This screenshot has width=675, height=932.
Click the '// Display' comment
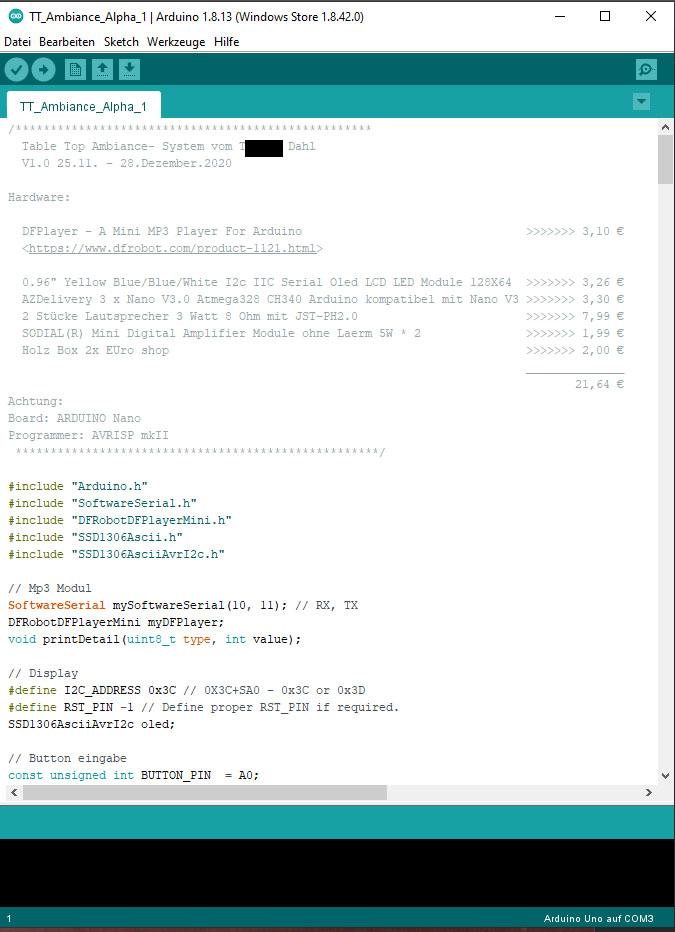click(x=43, y=673)
